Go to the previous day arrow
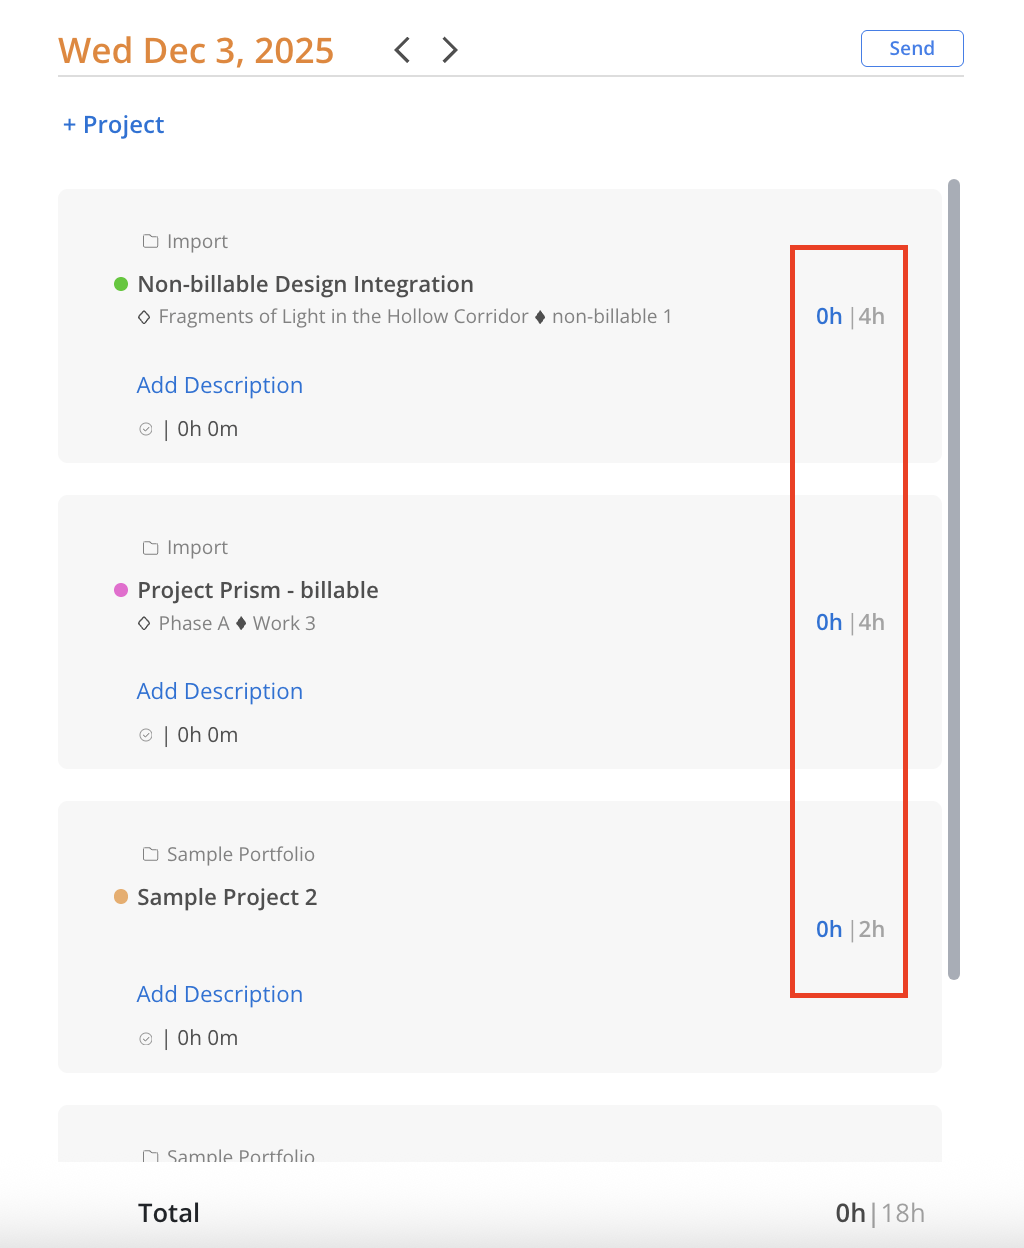The image size is (1024, 1248). pos(402,50)
